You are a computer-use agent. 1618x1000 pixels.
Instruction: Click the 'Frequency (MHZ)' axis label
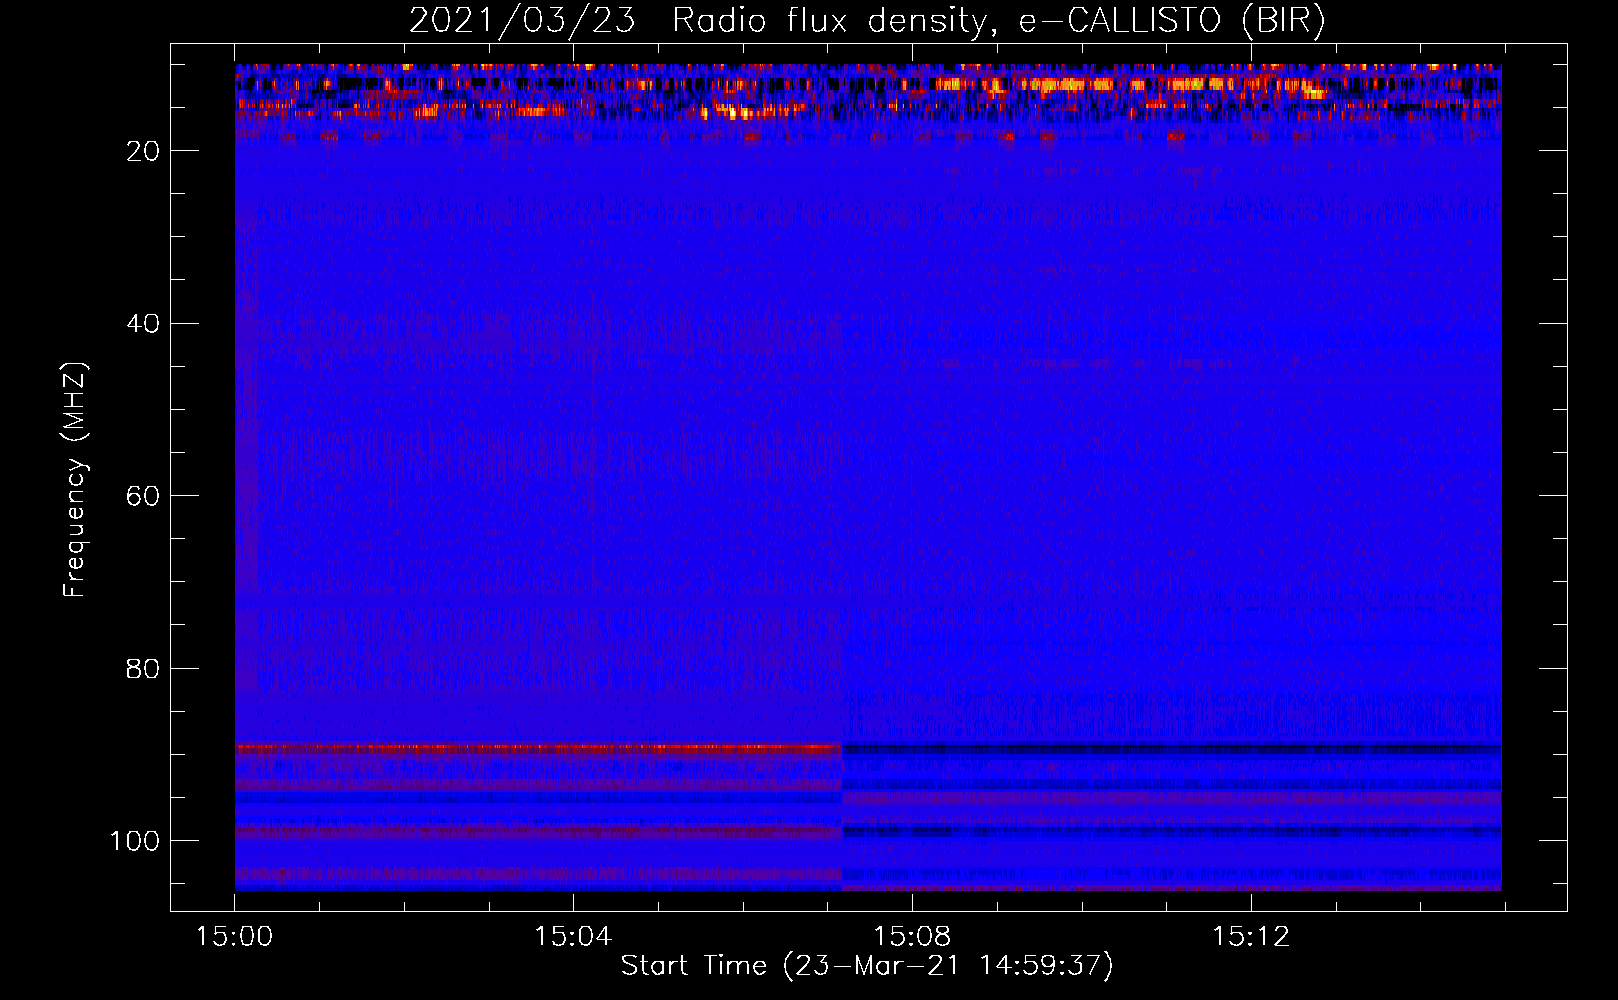click(x=75, y=480)
